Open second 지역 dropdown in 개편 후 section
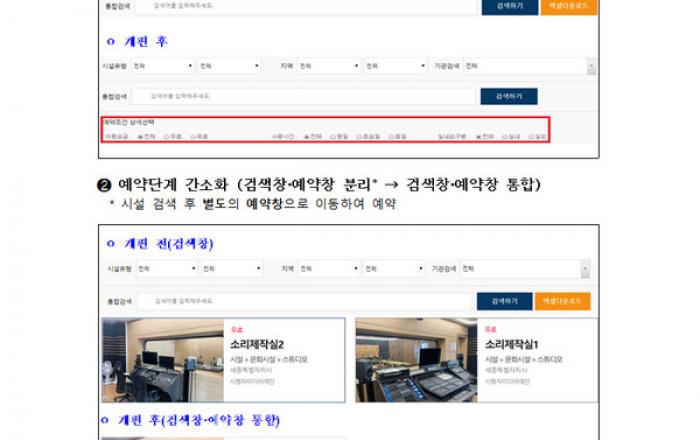Viewport: 700px width, 440px height. tap(396, 66)
